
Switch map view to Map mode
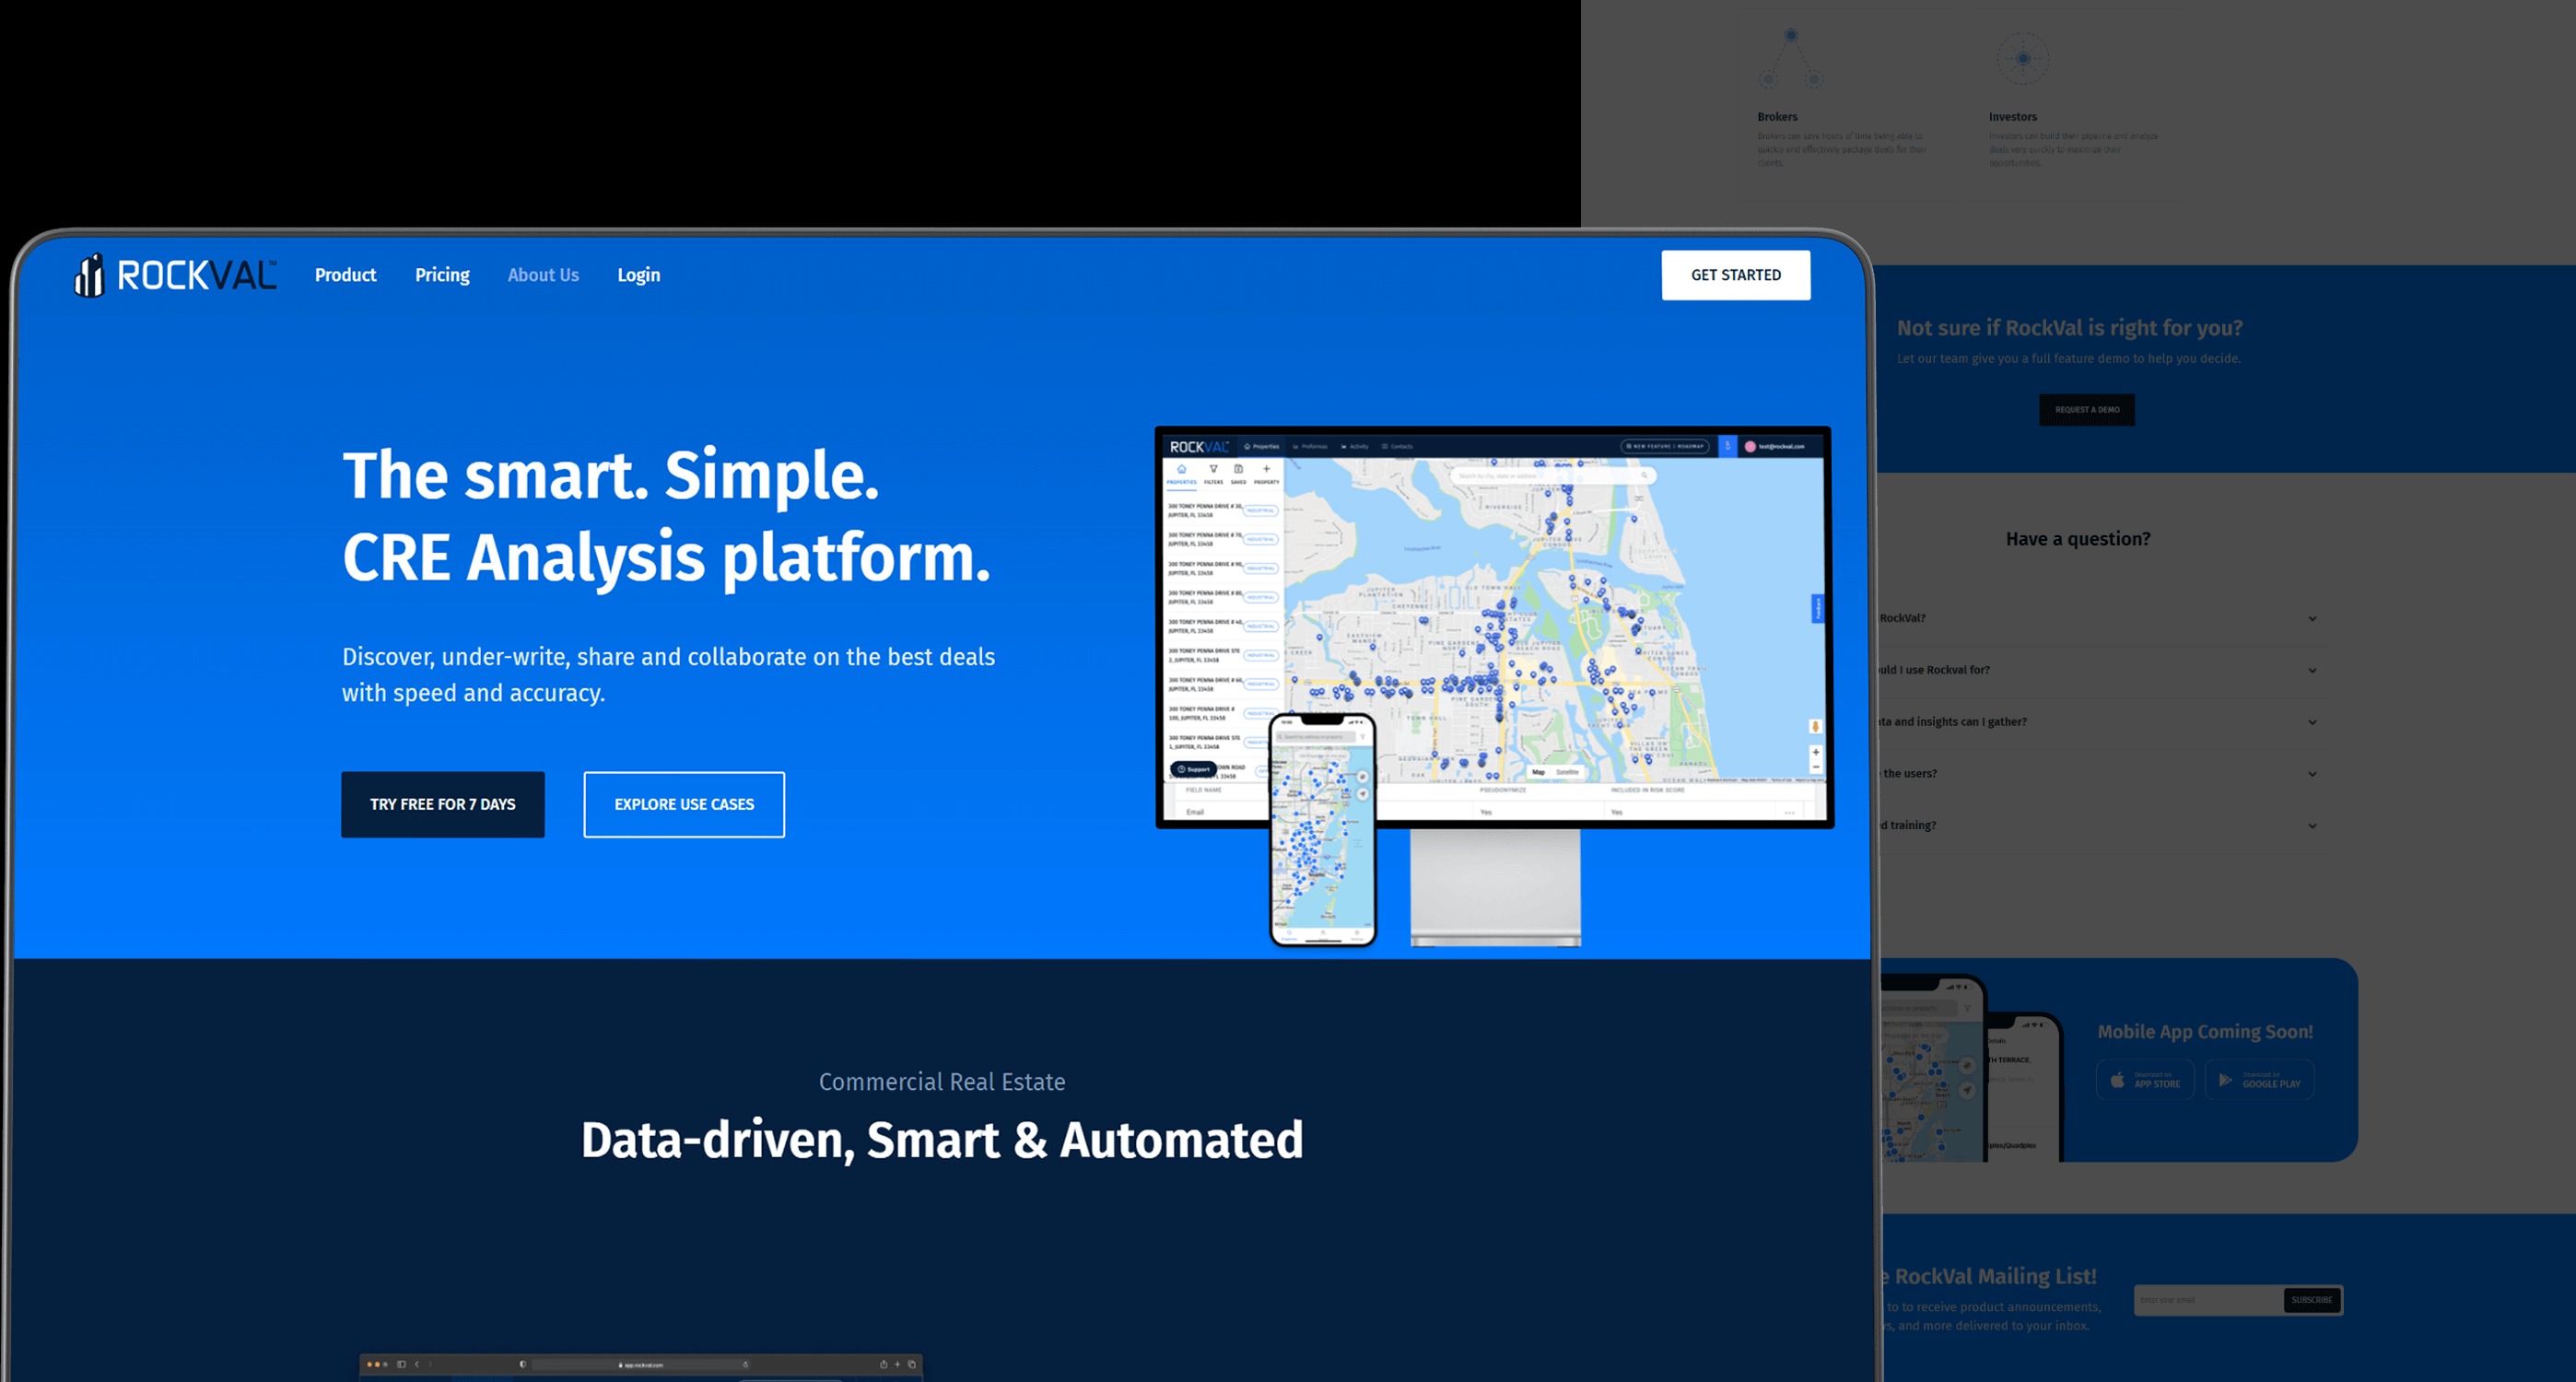click(x=1539, y=773)
